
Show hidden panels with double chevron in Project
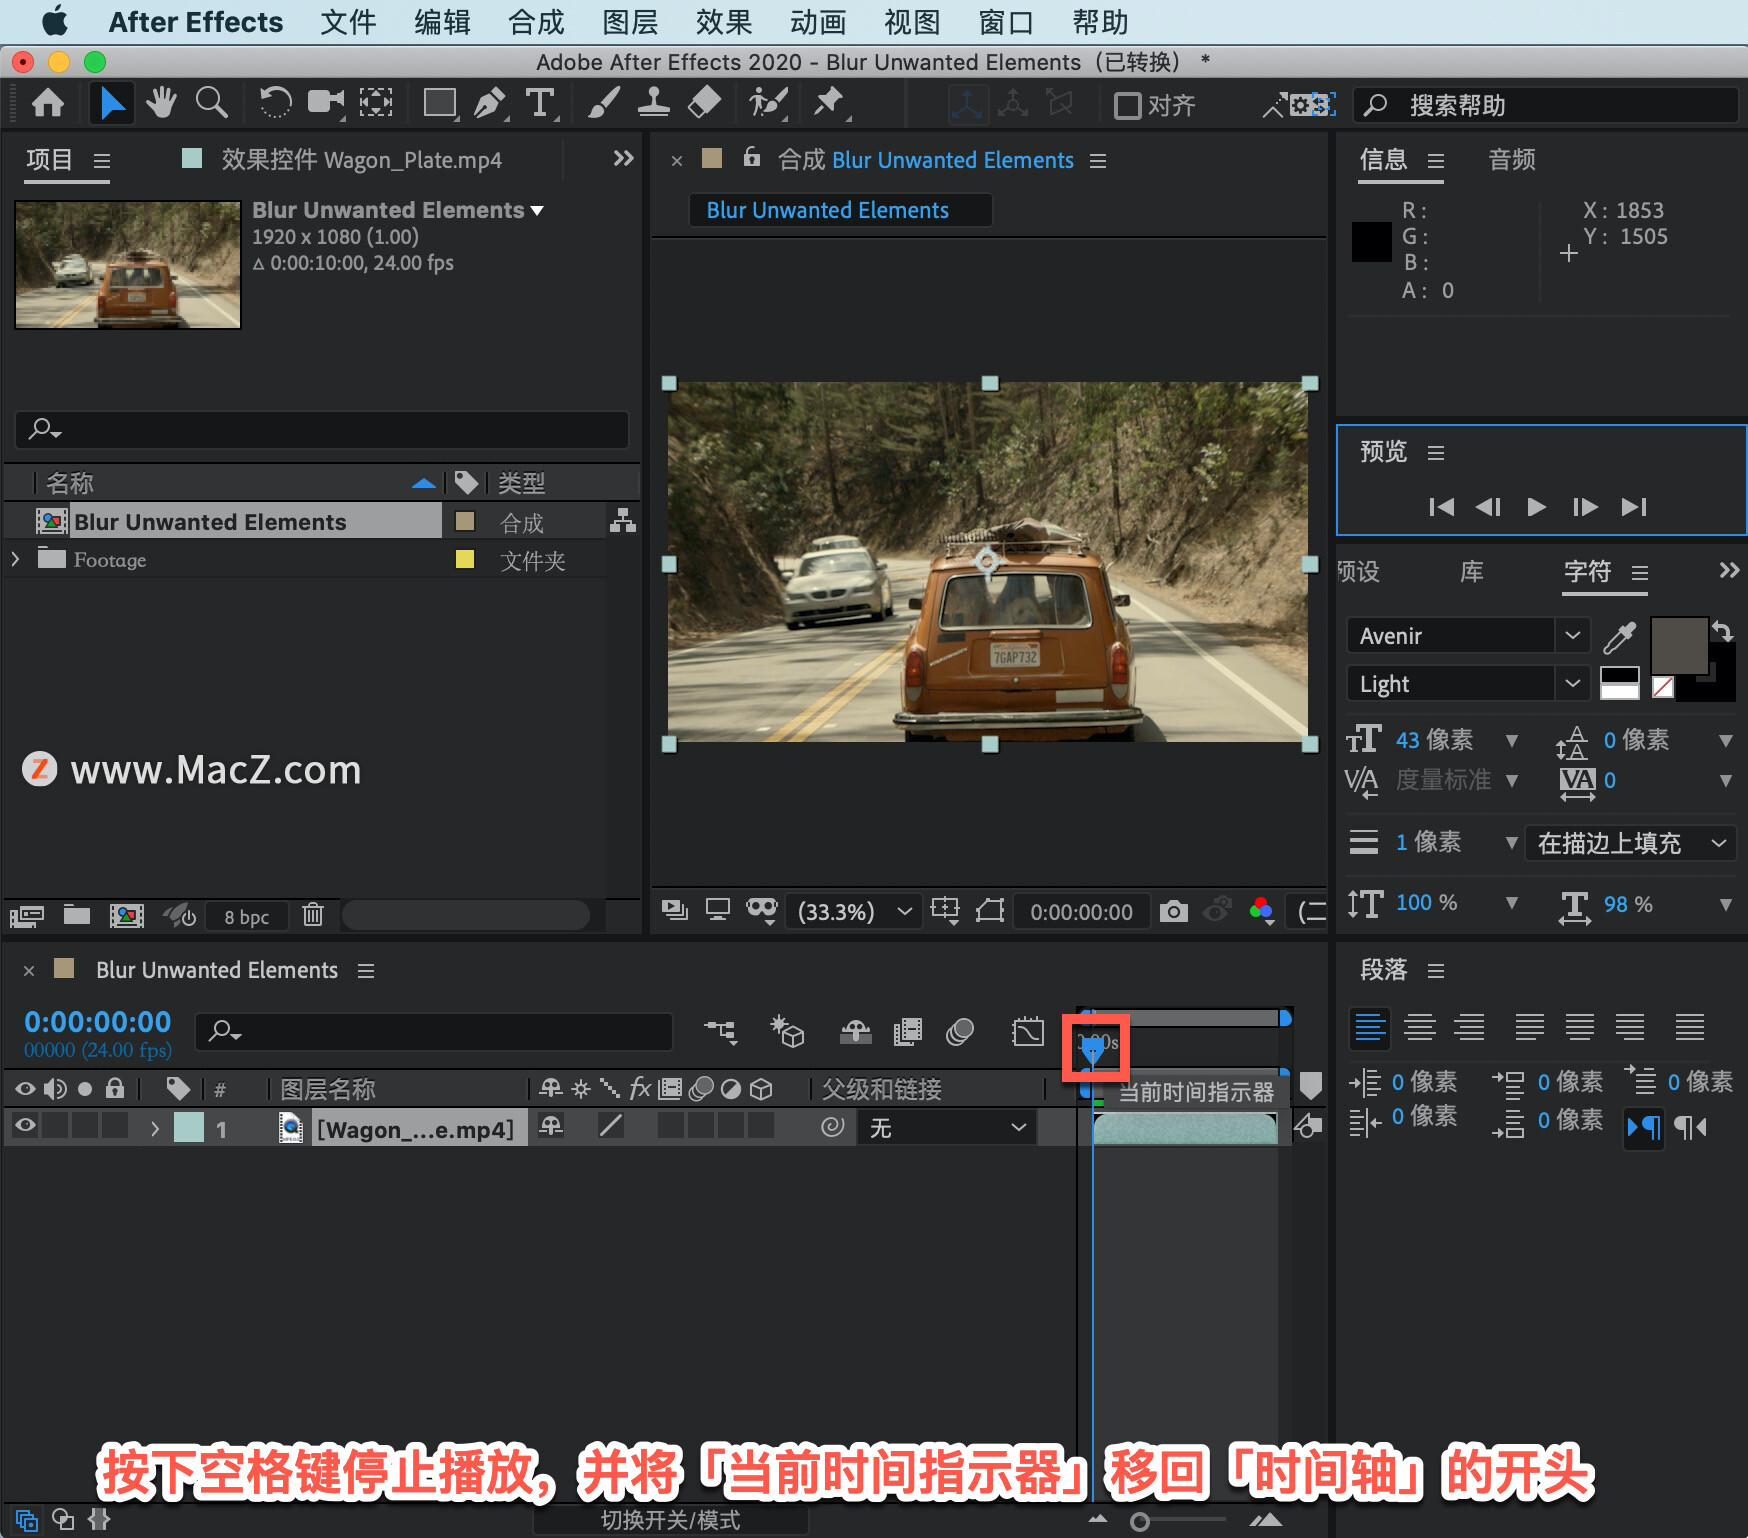coord(623,158)
